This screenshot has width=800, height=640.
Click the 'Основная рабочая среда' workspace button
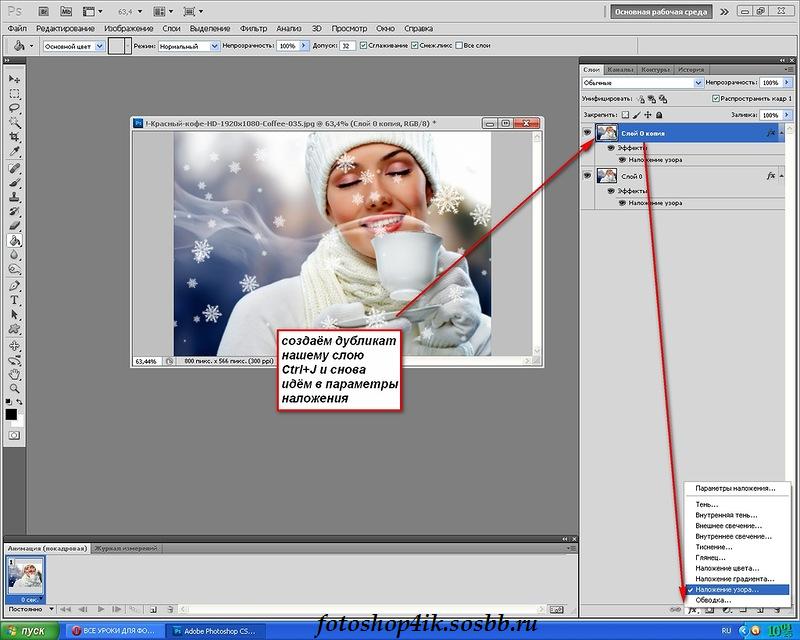662,12
